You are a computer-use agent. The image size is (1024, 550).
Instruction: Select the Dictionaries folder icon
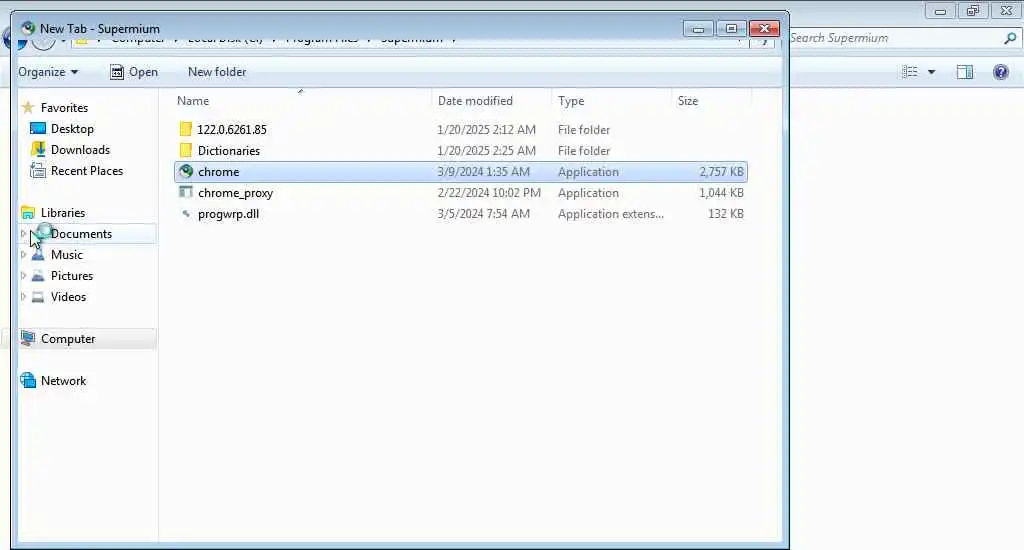click(x=186, y=150)
